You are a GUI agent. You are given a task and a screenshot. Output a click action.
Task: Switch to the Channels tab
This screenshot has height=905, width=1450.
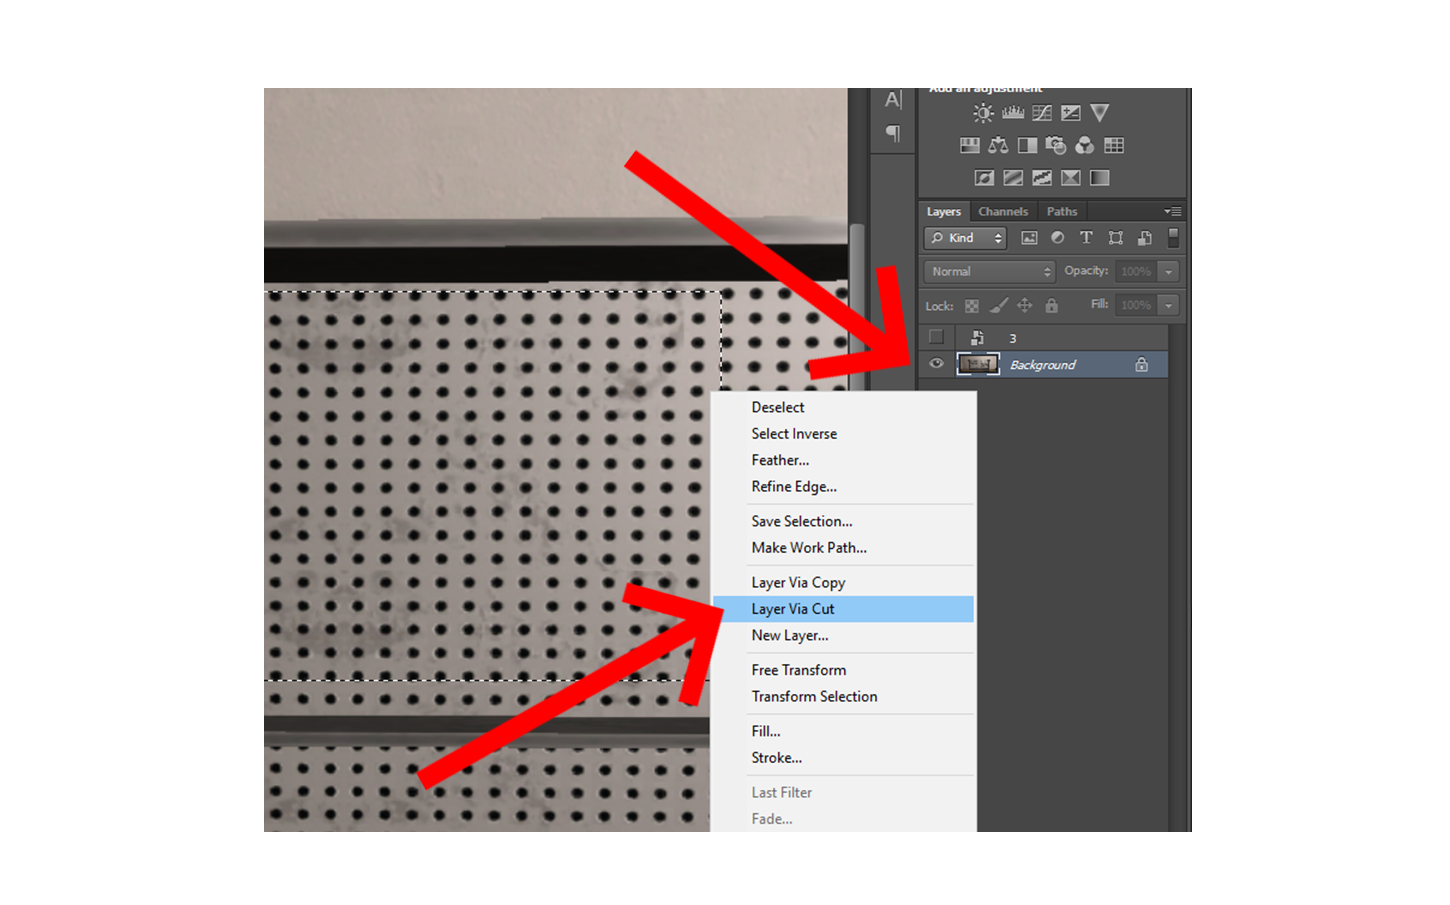click(1003, 212)
